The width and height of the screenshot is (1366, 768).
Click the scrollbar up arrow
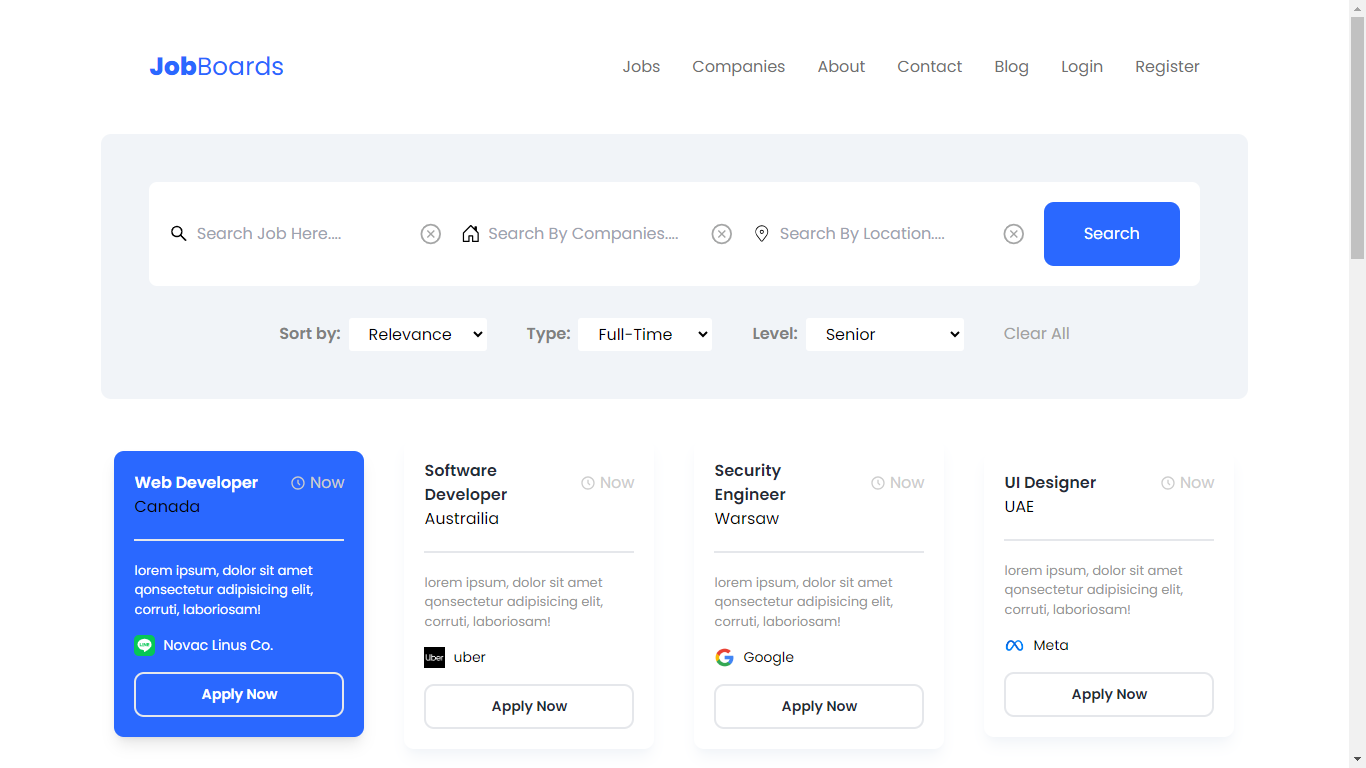pos(1357,8)
